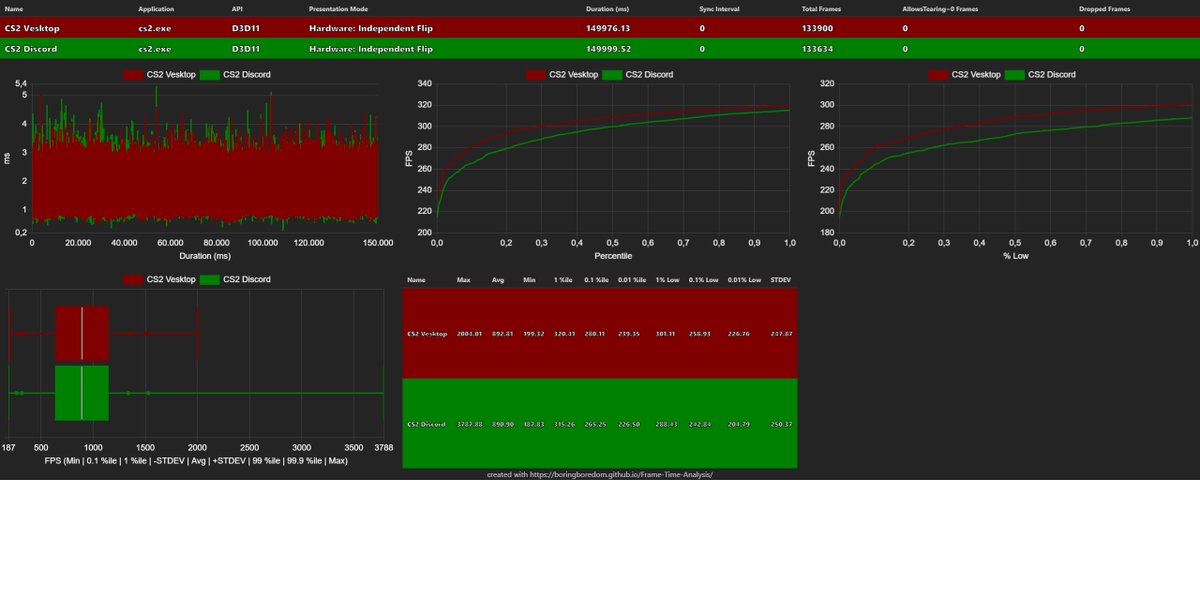The width and height of the screenshot is (1200, 599).
Task: Toggle CS2 Vesktop legend in Percentile chart
Action: (562, 75)
